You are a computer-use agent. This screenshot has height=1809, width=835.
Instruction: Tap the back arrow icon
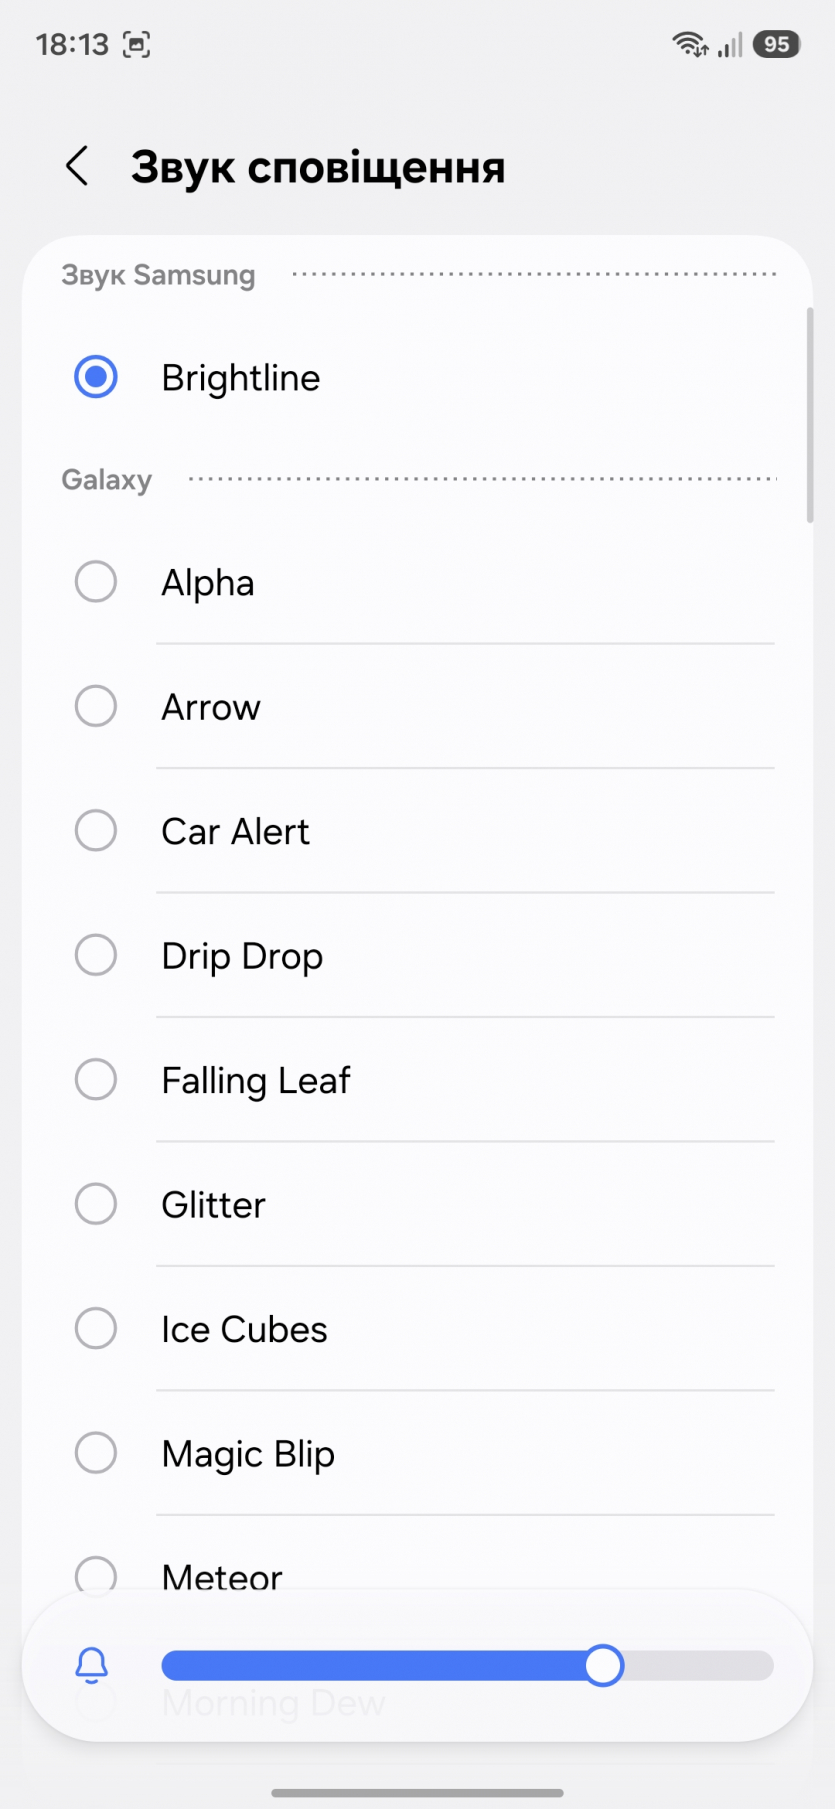point(77,166)
